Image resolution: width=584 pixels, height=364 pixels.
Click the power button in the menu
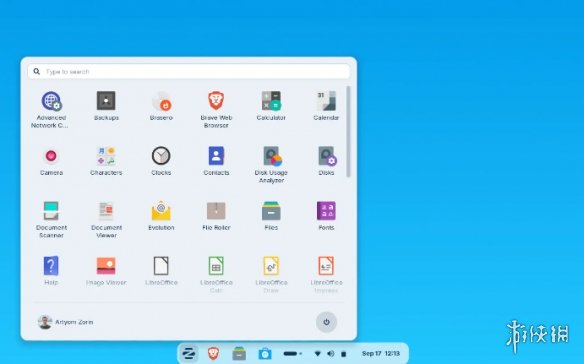[326, 322]
